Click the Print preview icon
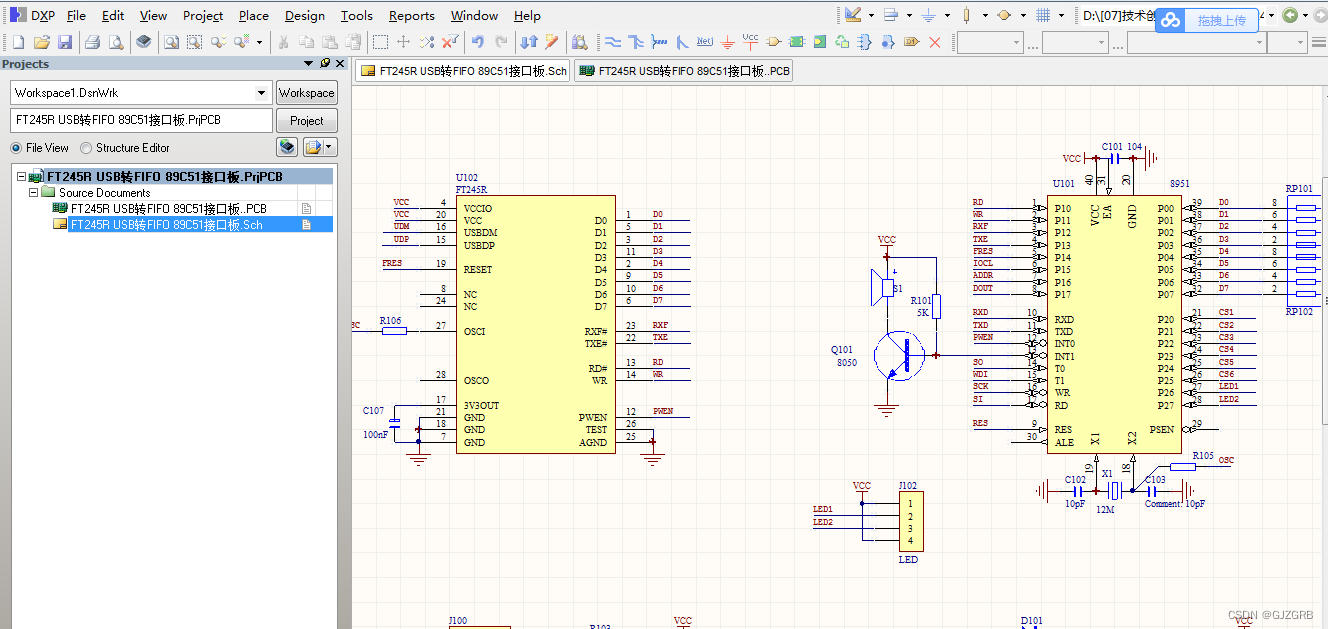The image size is (1328, 629). tap(116, 42)
